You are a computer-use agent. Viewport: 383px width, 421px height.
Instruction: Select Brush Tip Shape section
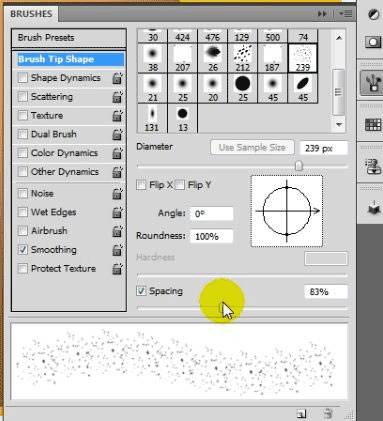tap(70, 59)
